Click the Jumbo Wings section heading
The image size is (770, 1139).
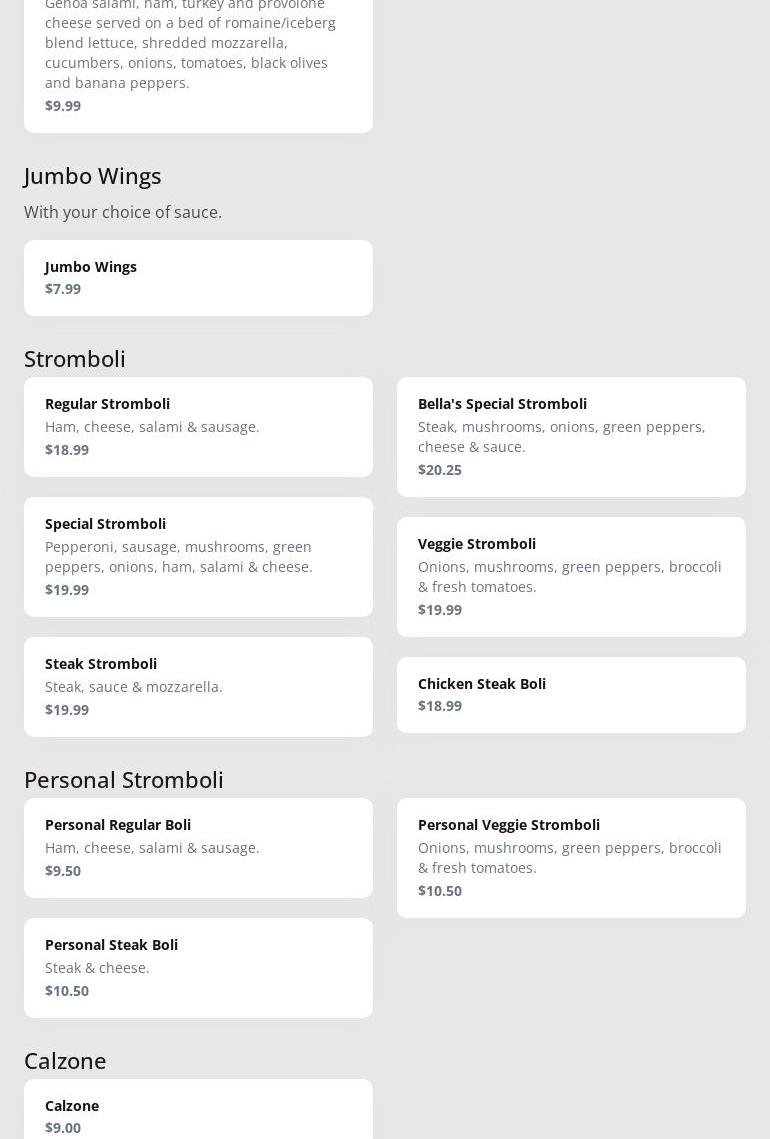click(x=92, y=175)
